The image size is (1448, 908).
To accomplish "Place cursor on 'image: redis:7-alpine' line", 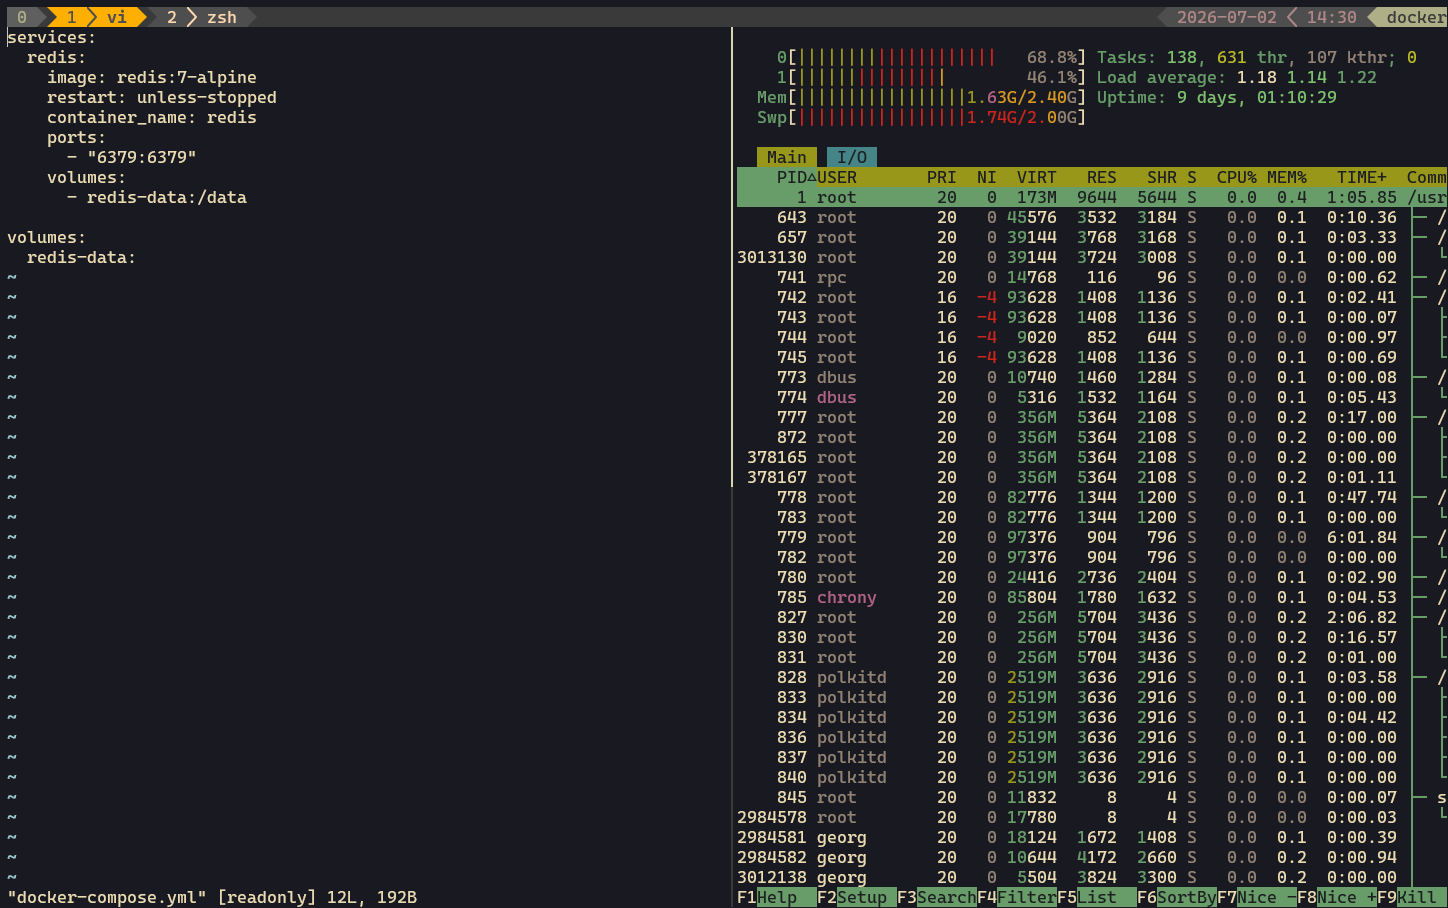I will (152, 77).
